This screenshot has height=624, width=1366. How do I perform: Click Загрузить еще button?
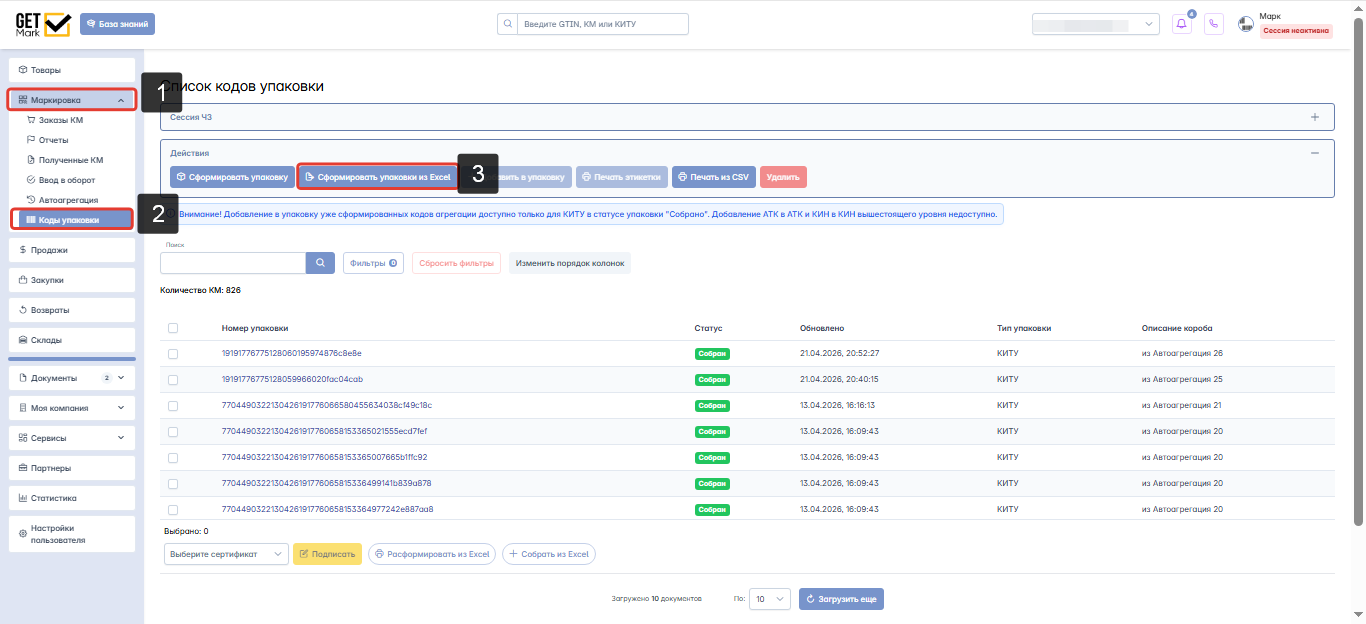[x=841, y=599]
